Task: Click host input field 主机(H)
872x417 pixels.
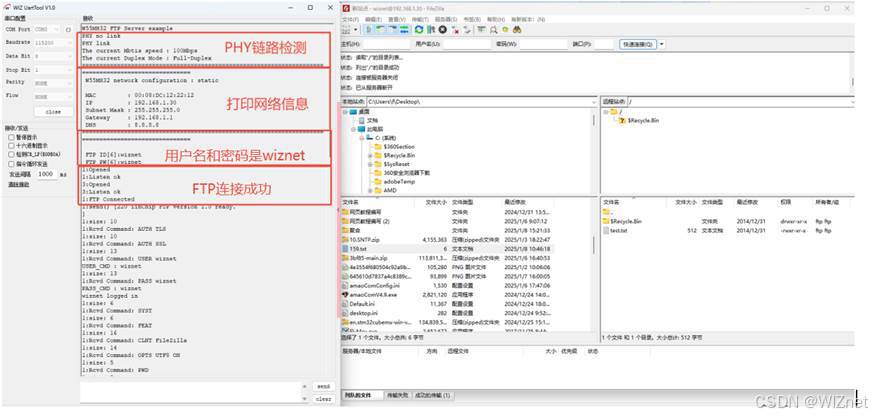Action: point(386,44)
